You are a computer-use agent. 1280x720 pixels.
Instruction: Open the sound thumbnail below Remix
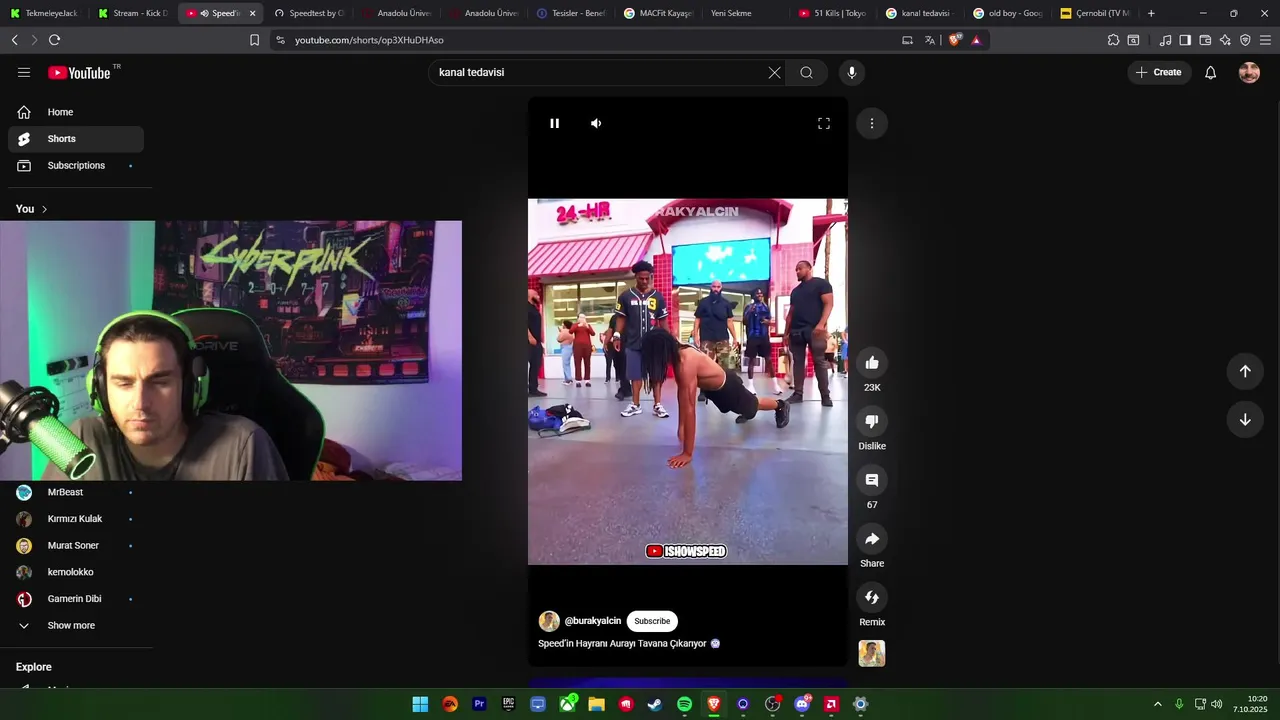[872, 653]
